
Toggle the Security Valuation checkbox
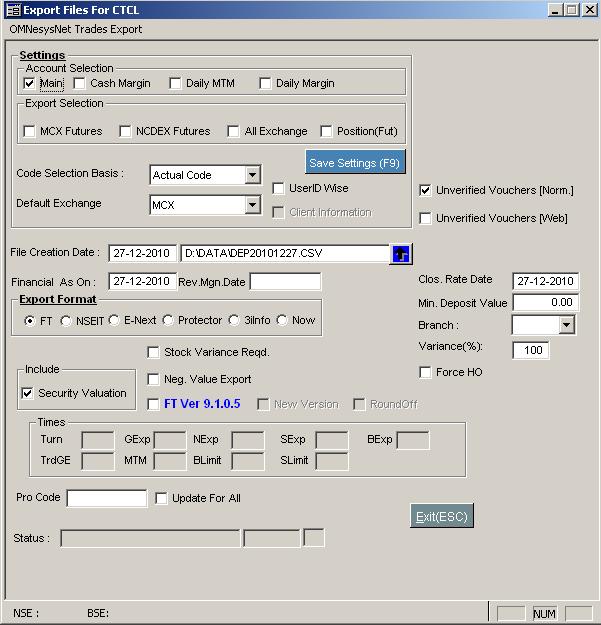point(28,394)
